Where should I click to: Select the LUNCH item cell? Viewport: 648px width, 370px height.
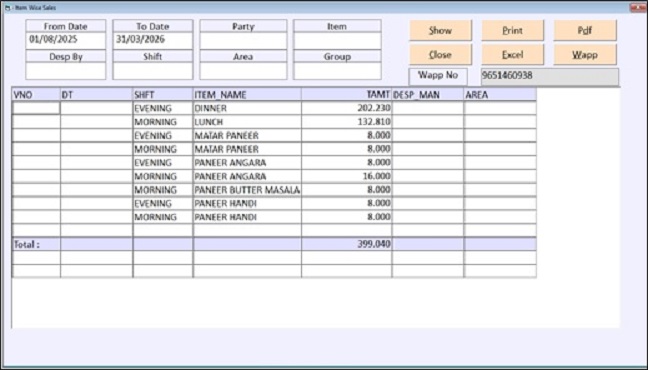pos(247,122)
